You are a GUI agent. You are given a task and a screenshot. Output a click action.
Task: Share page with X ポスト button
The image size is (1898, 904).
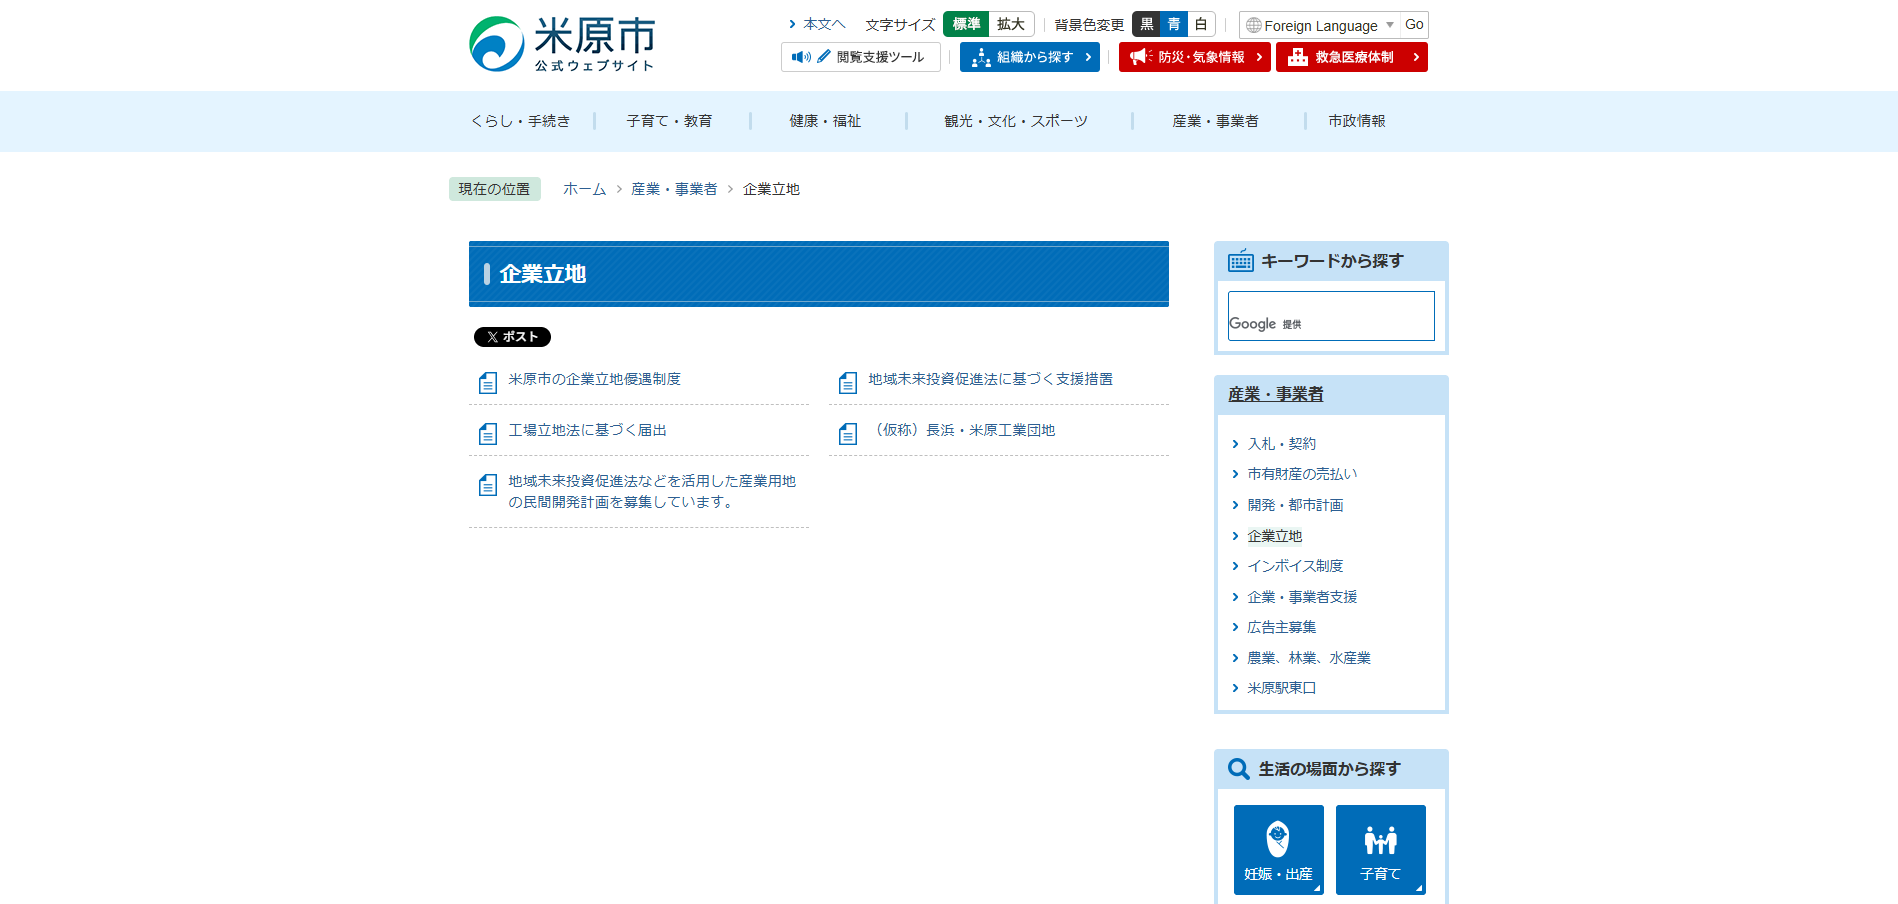[x=512, y=337]
